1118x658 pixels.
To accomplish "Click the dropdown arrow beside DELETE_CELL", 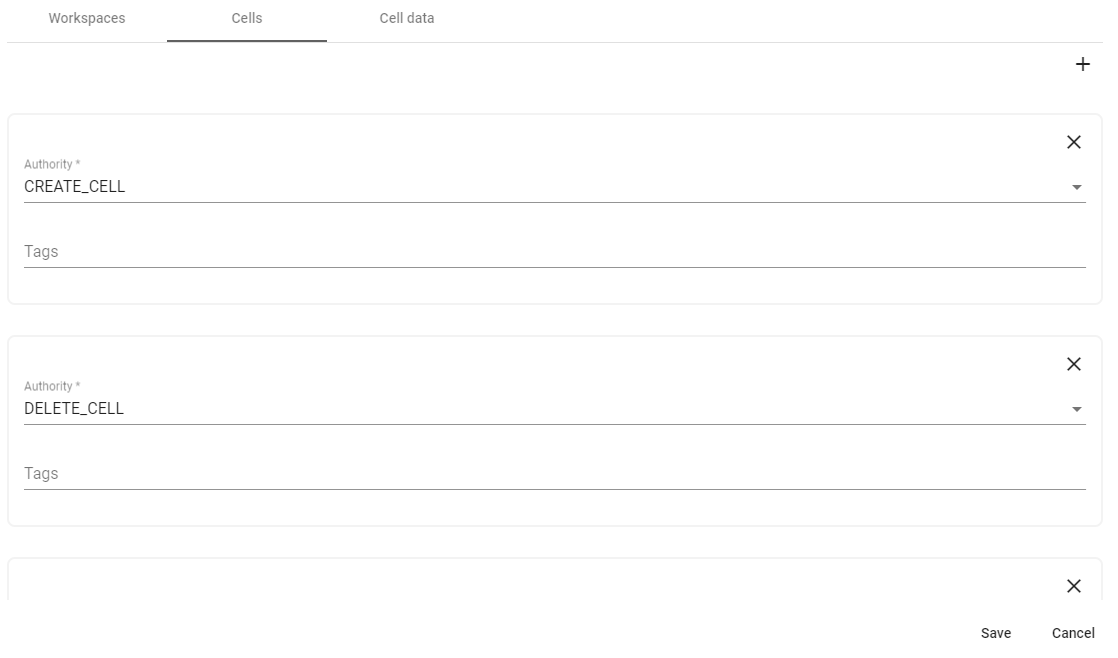I will [x=1078, y=407].
